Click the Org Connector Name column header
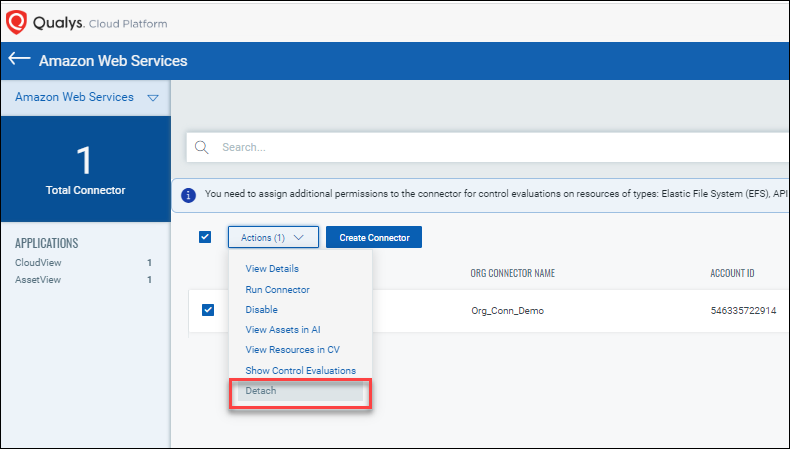Viewport: 790px width, 449px height. [x=512, y=274]
